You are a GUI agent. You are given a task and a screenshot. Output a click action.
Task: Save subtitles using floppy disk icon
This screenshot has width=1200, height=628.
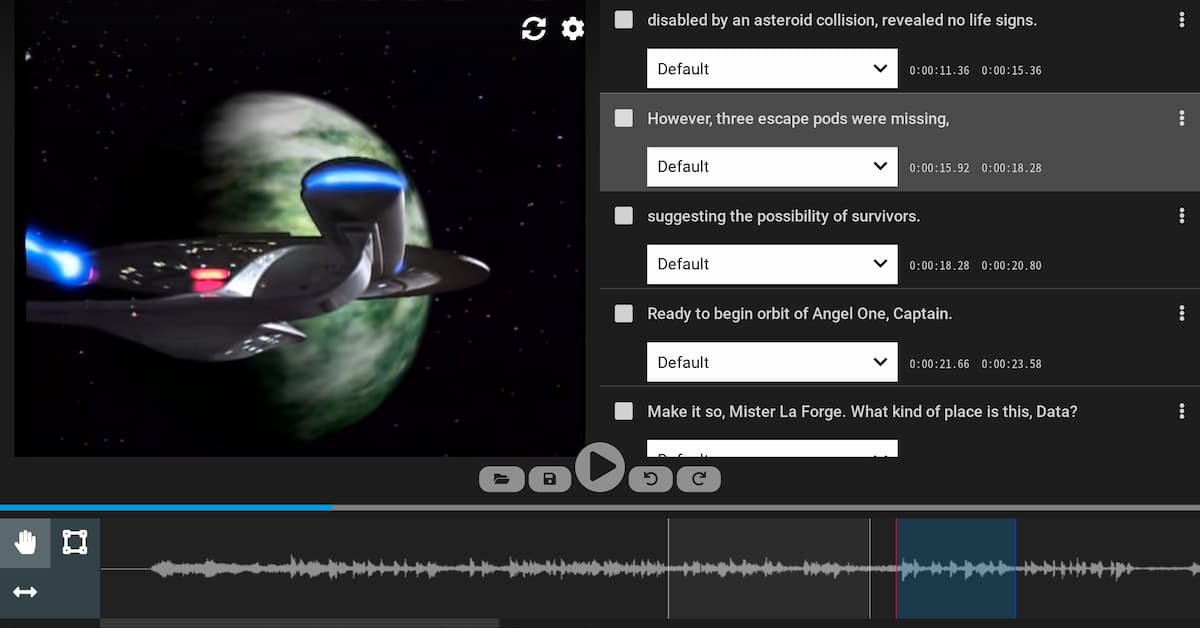549,479
